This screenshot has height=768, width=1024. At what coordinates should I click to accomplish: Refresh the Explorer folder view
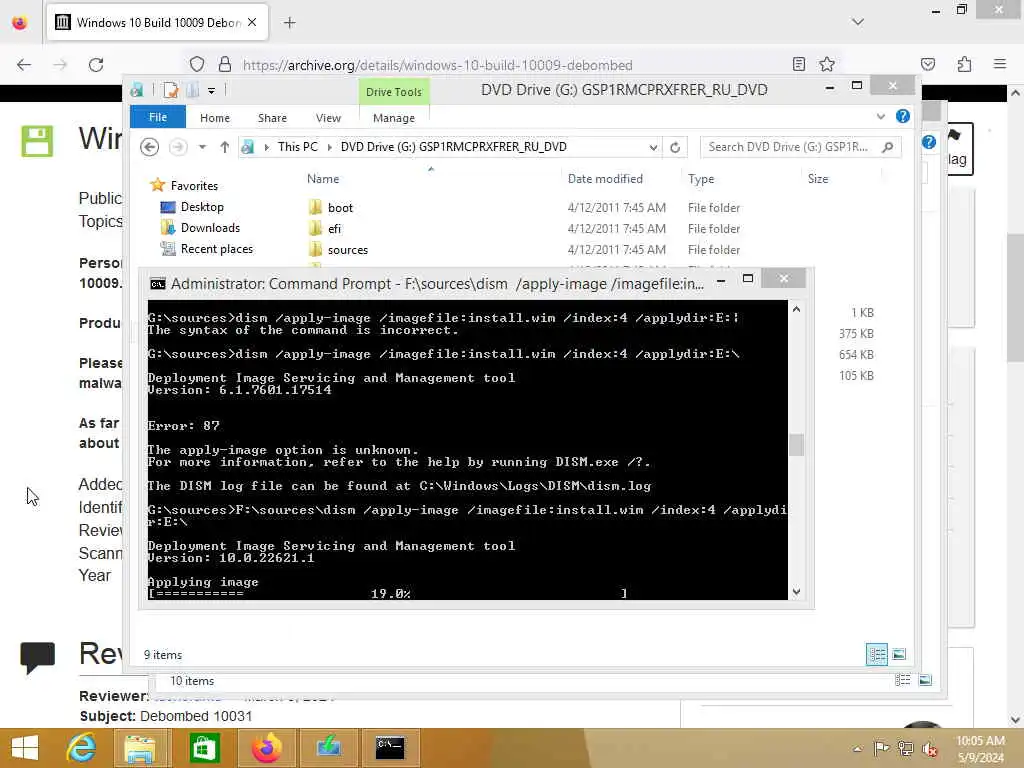675,148
